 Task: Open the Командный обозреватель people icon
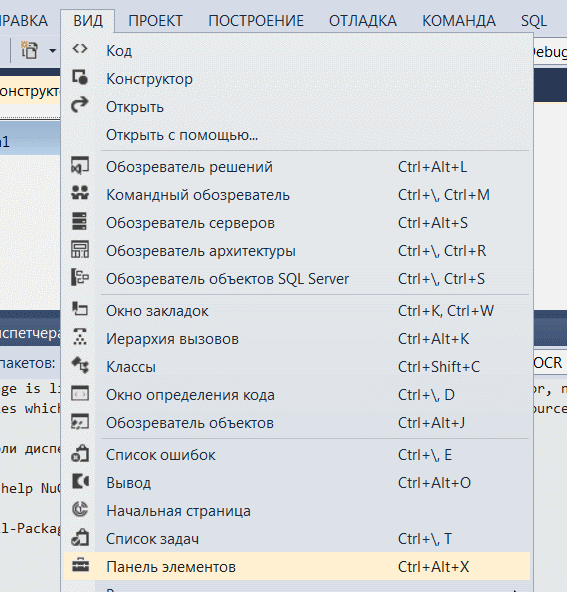pos(80,193)
